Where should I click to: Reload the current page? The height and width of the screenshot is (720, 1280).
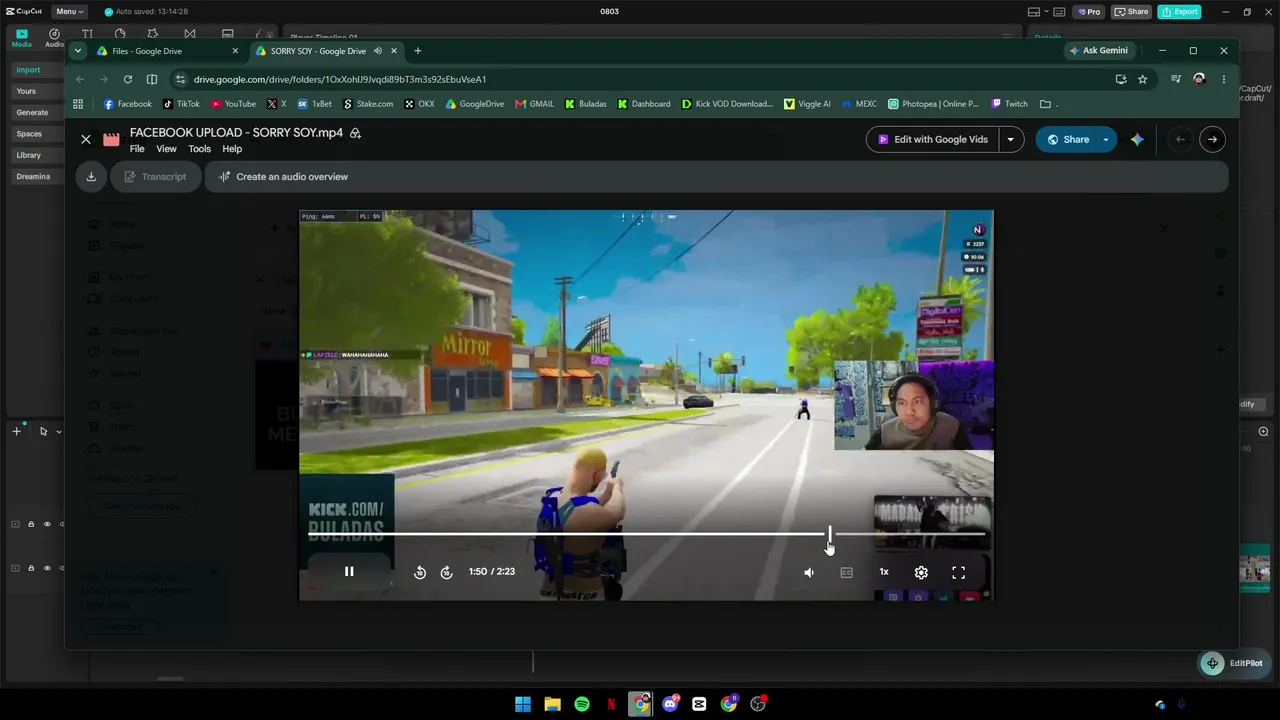tap(128, 79)
